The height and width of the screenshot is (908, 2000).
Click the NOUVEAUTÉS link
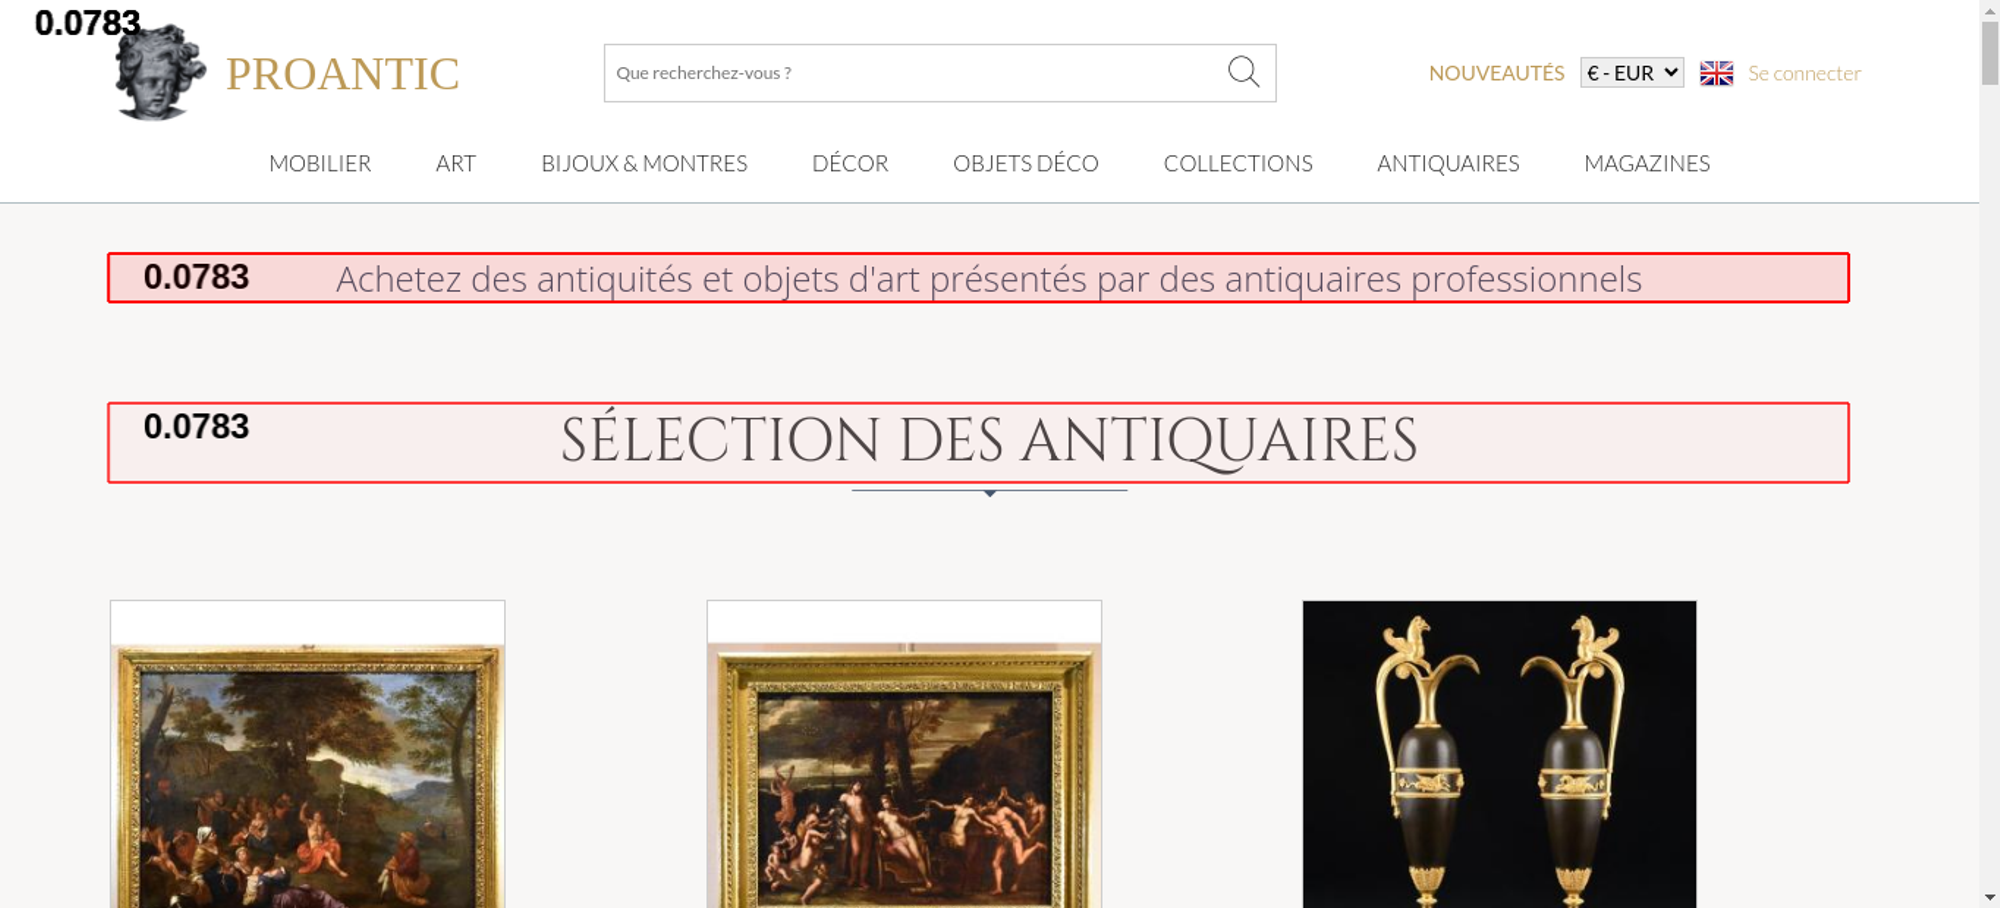point(1496,73)
